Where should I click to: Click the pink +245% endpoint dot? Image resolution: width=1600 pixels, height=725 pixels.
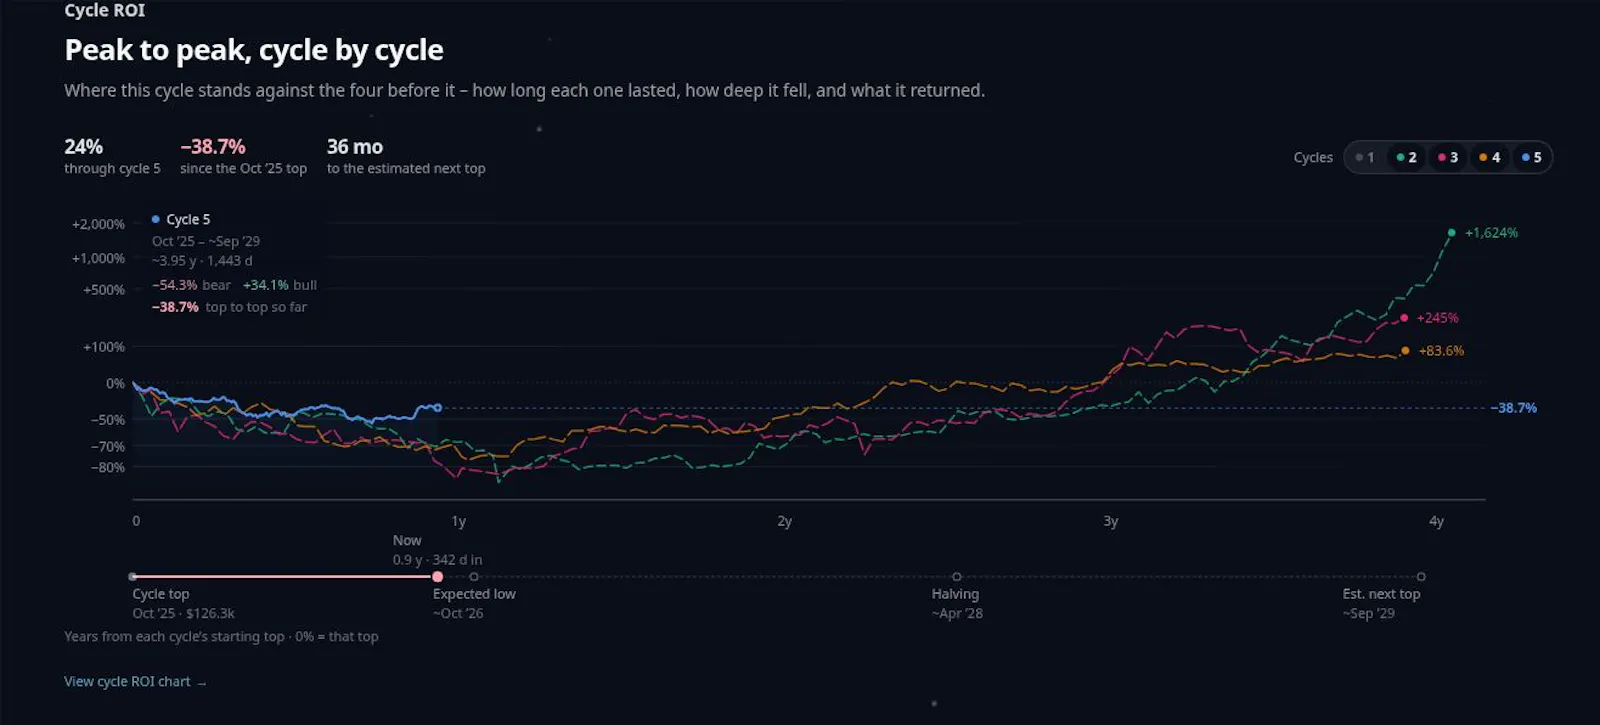[x=1404, y=318]
